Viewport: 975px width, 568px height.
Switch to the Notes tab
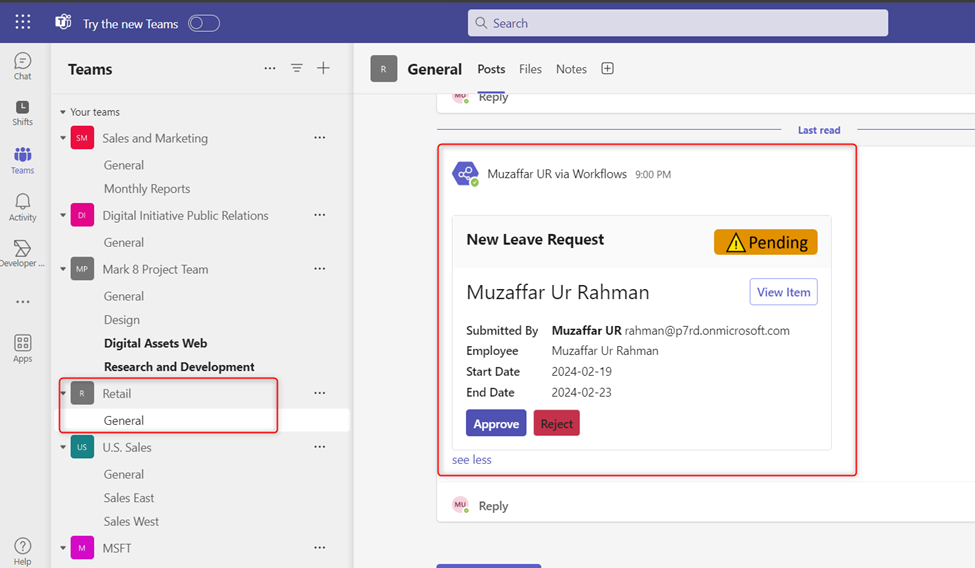point(571,69)
